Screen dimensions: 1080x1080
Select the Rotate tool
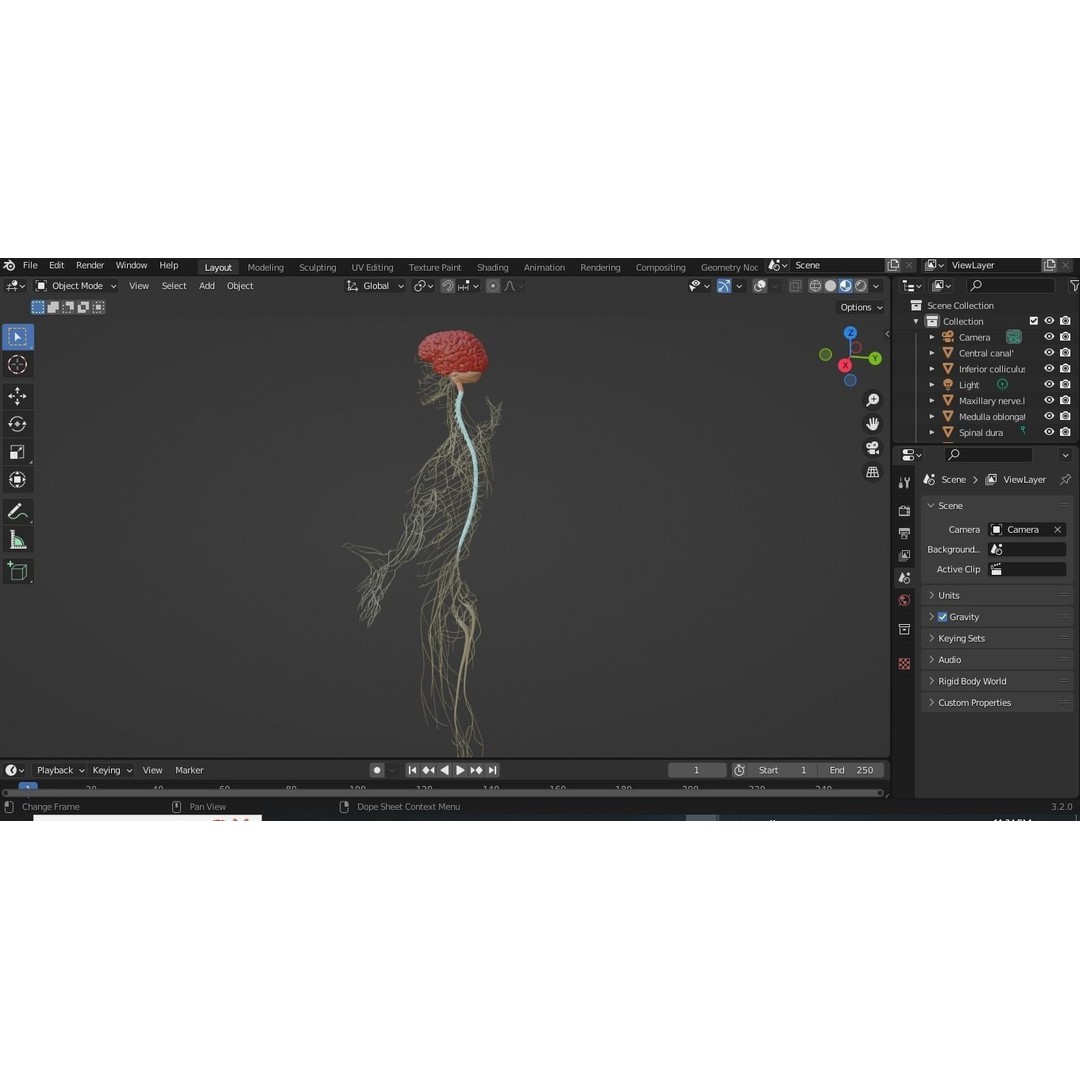click(17, 424)
